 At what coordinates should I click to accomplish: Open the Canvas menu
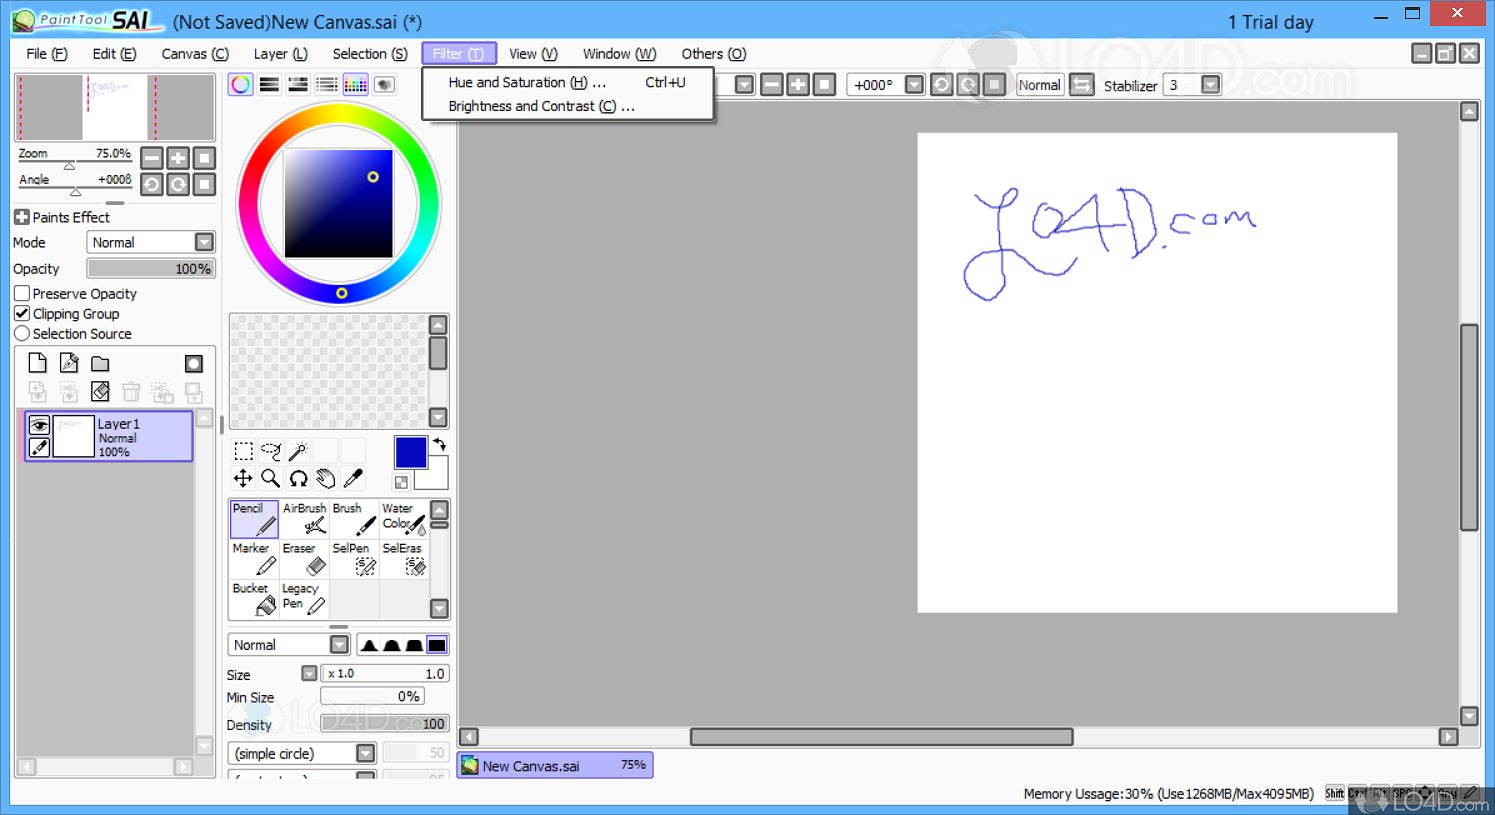click(195, 54)
